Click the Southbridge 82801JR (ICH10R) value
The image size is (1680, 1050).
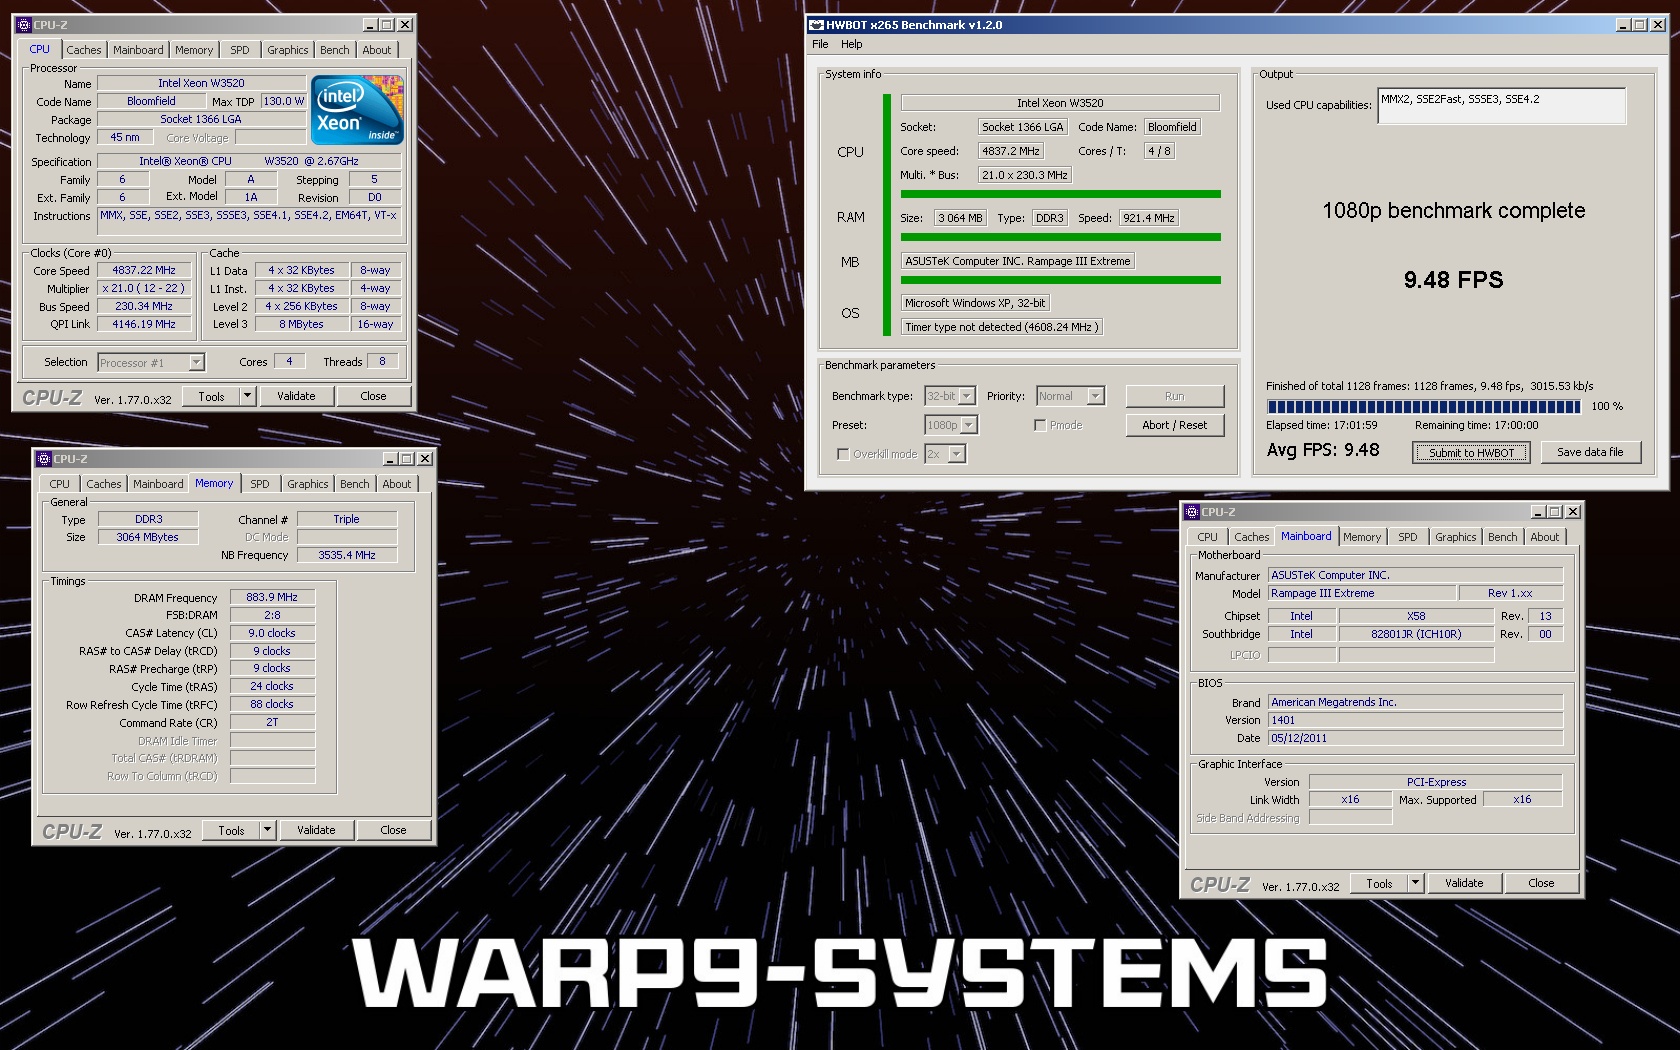(1416, 634)
